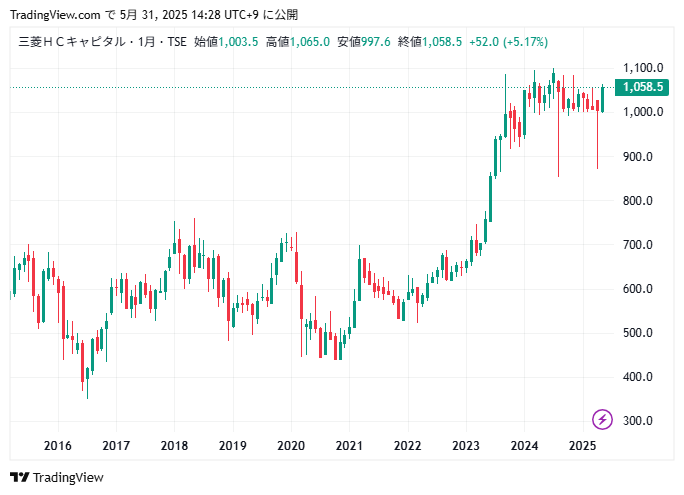Click the 1,058.5 current price label

tap(641, 87)
